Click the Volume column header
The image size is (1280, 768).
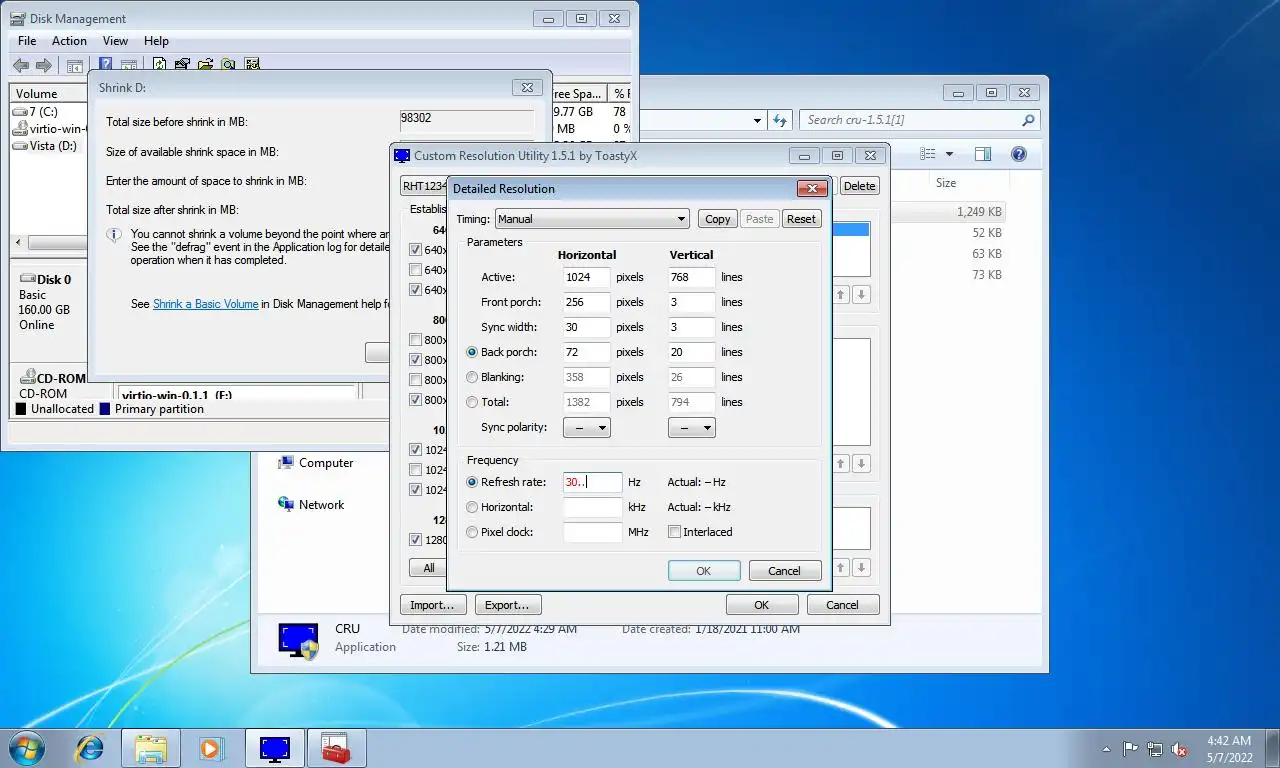coord(48,93)
